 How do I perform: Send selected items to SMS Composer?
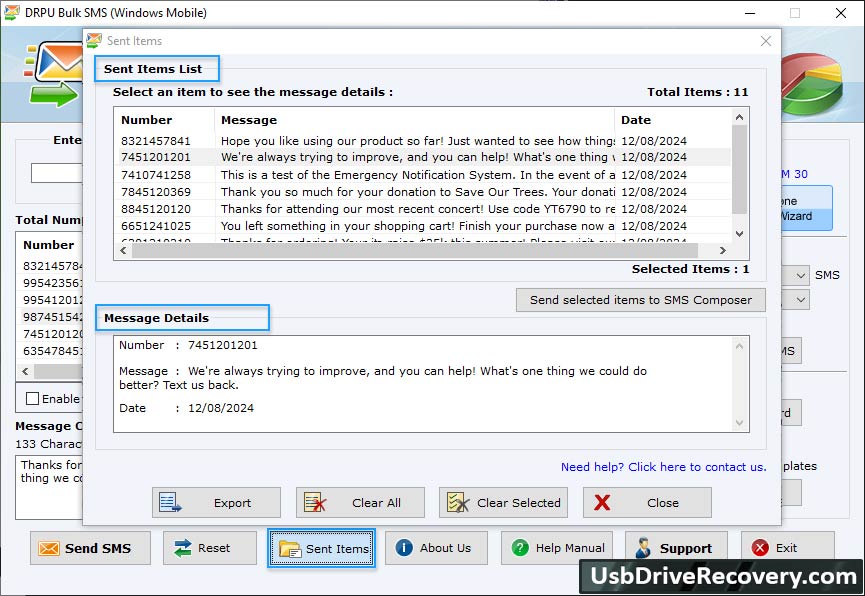pyautogui.click(x=640, y=300)
